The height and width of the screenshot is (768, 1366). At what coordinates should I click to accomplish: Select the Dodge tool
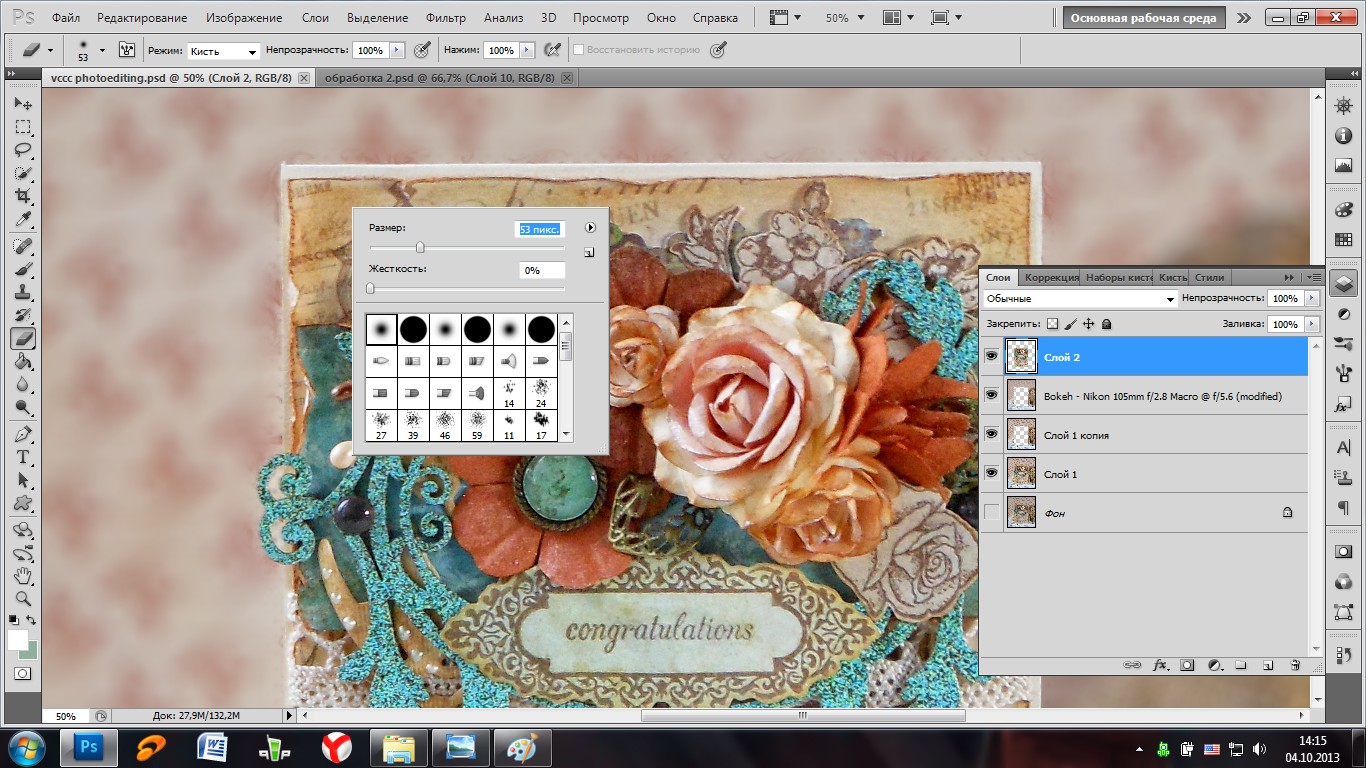click(x=23, y=407)
